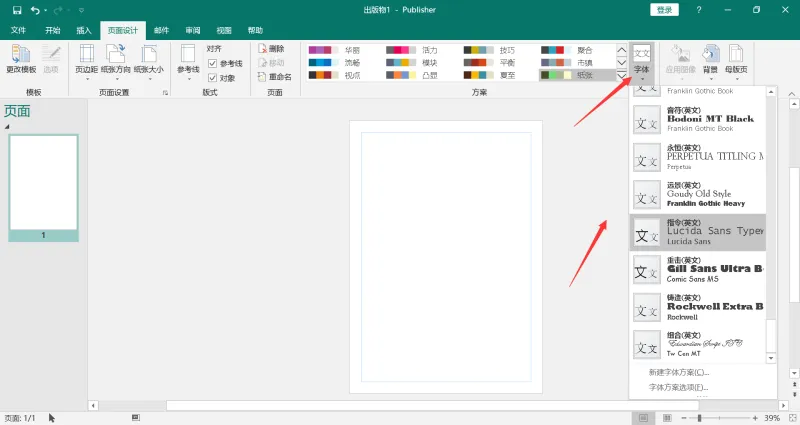
Task: Open the 文件 menu tab
Action: point(18,30)
